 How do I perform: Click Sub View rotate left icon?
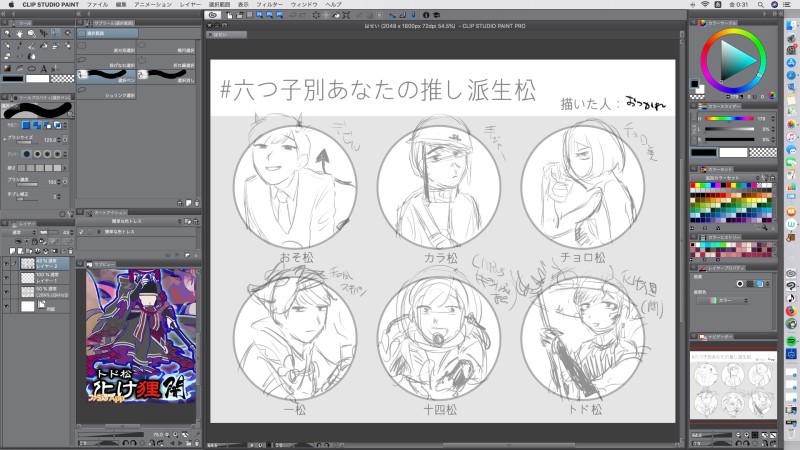(x=126, y=443)
